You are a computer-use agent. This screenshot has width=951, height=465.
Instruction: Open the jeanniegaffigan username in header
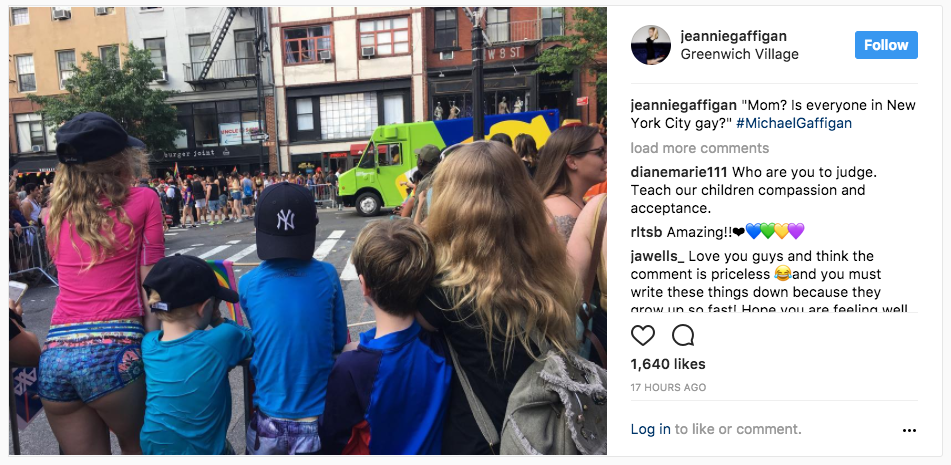(x=733, y=36)
